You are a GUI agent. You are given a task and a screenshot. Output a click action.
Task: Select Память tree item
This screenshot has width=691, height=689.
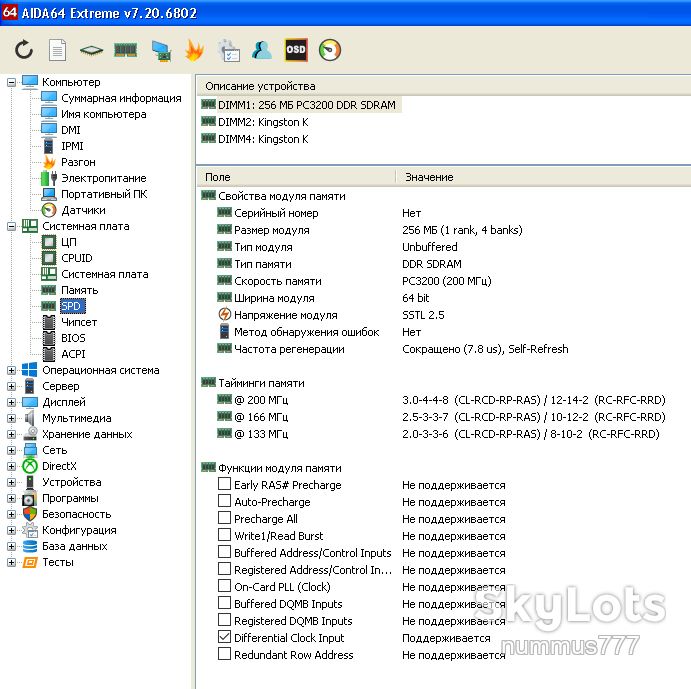79,290
